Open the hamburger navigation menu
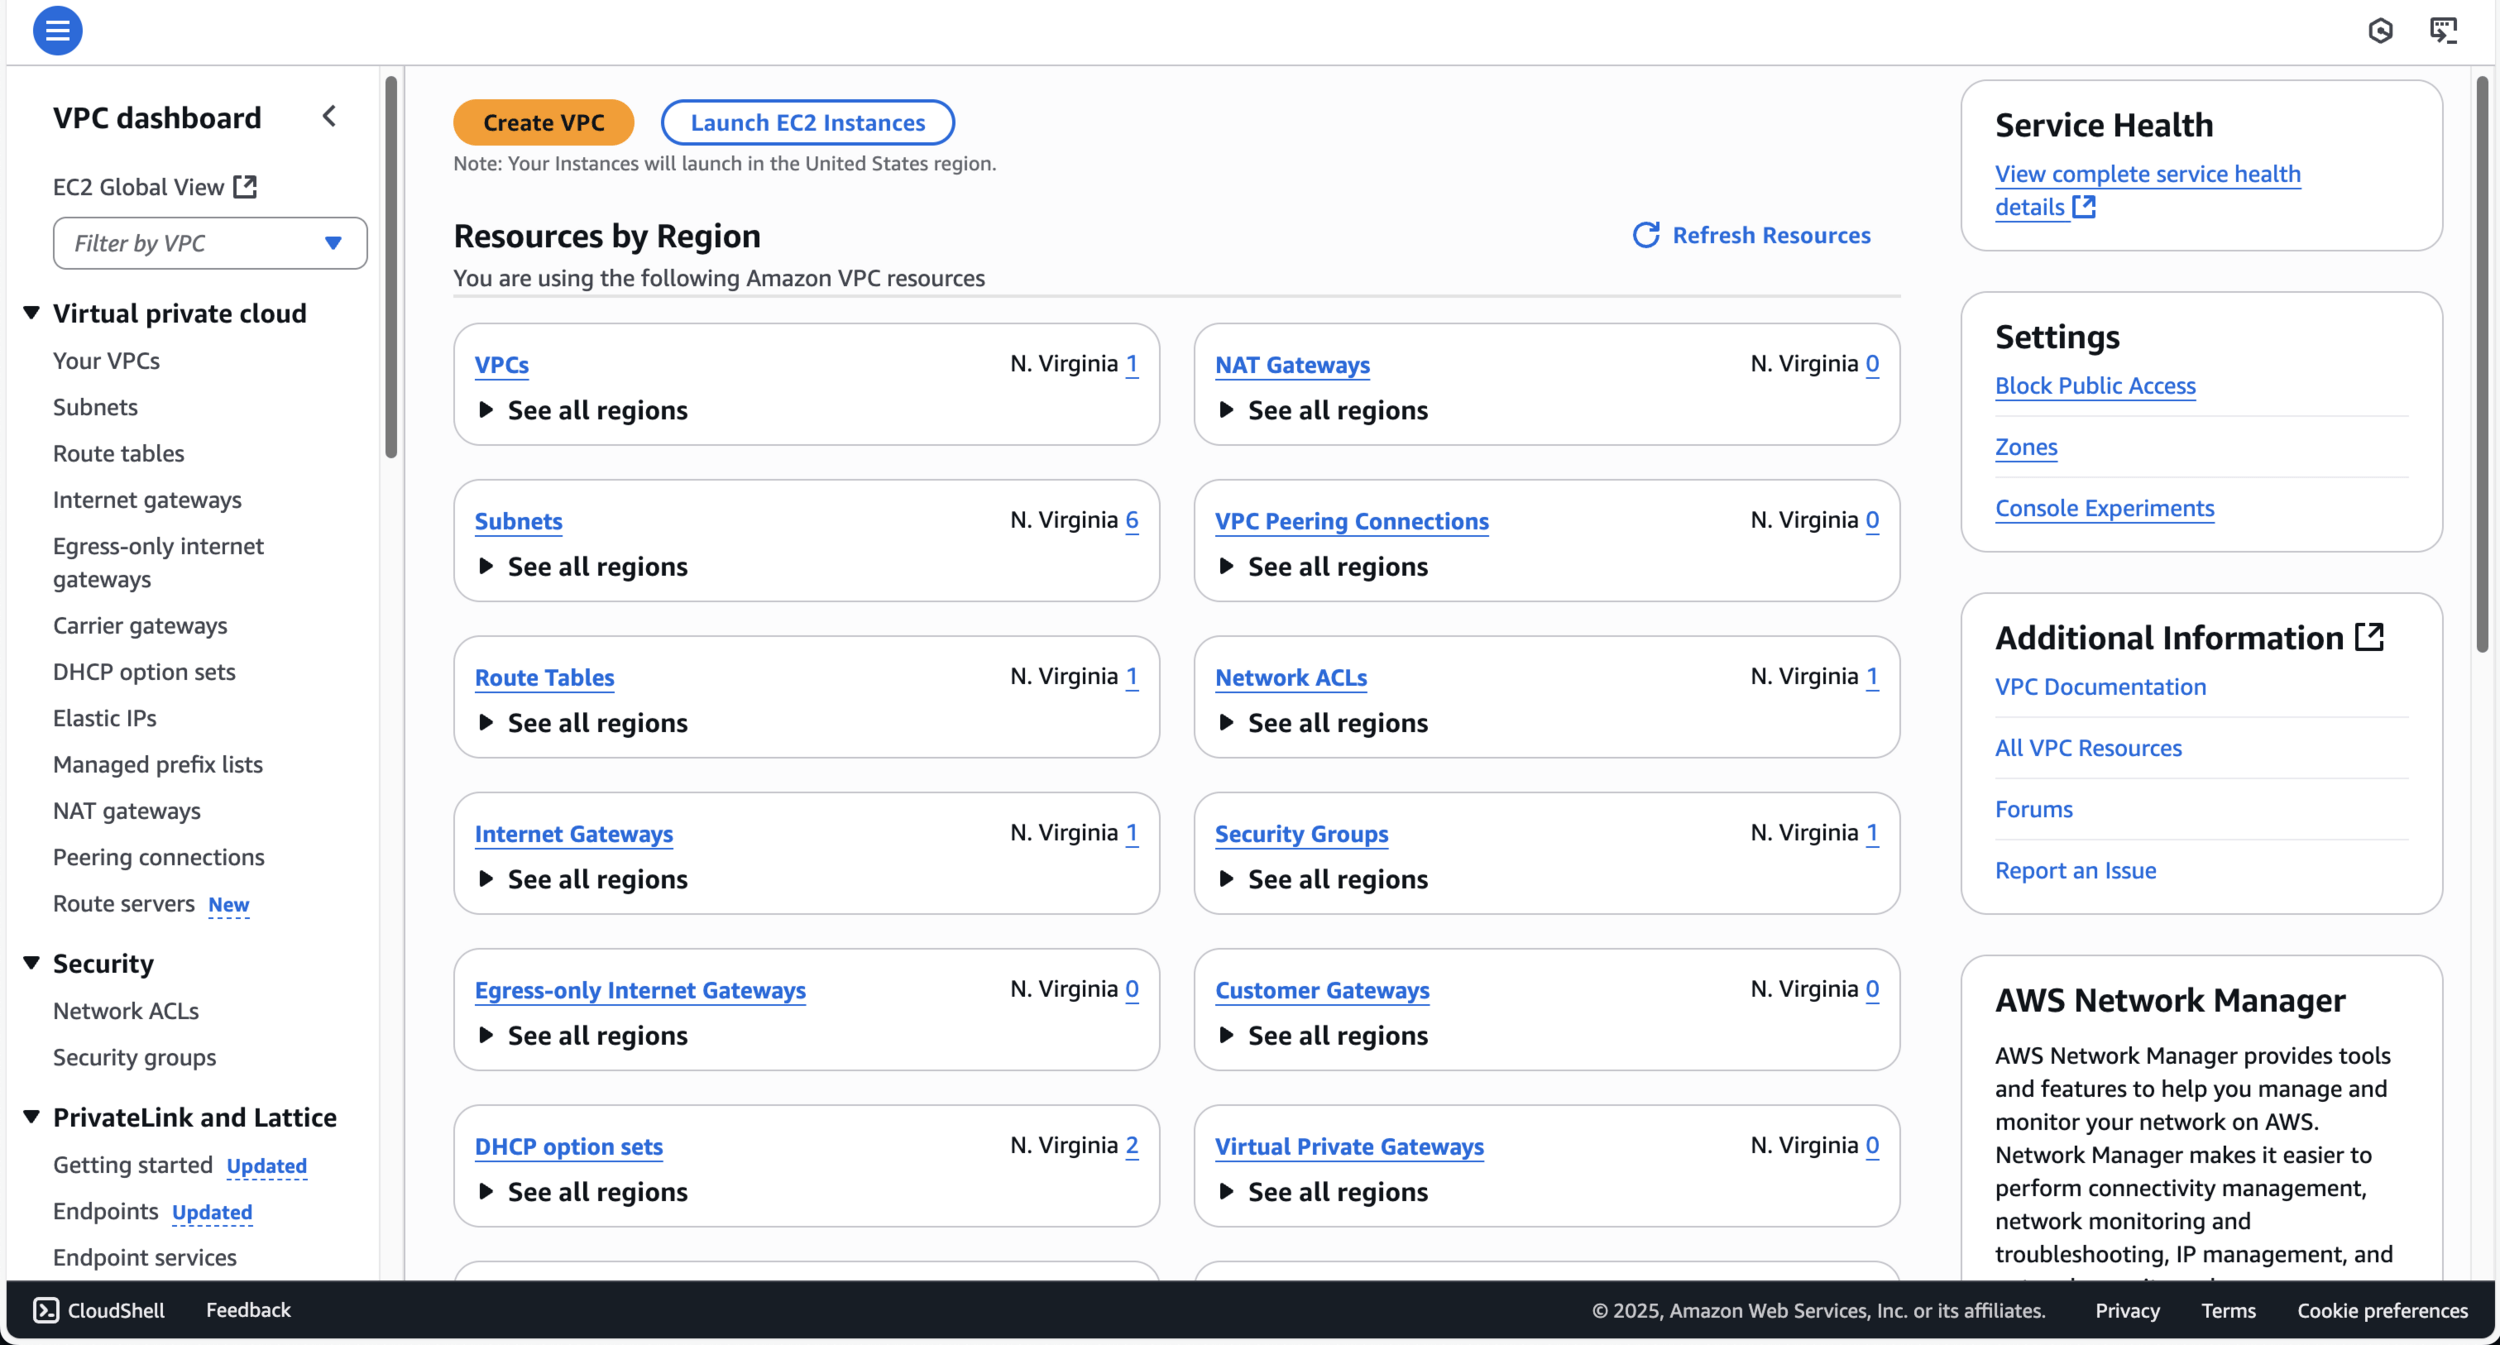This screenshot has width=2500, height=1345. 57,31
